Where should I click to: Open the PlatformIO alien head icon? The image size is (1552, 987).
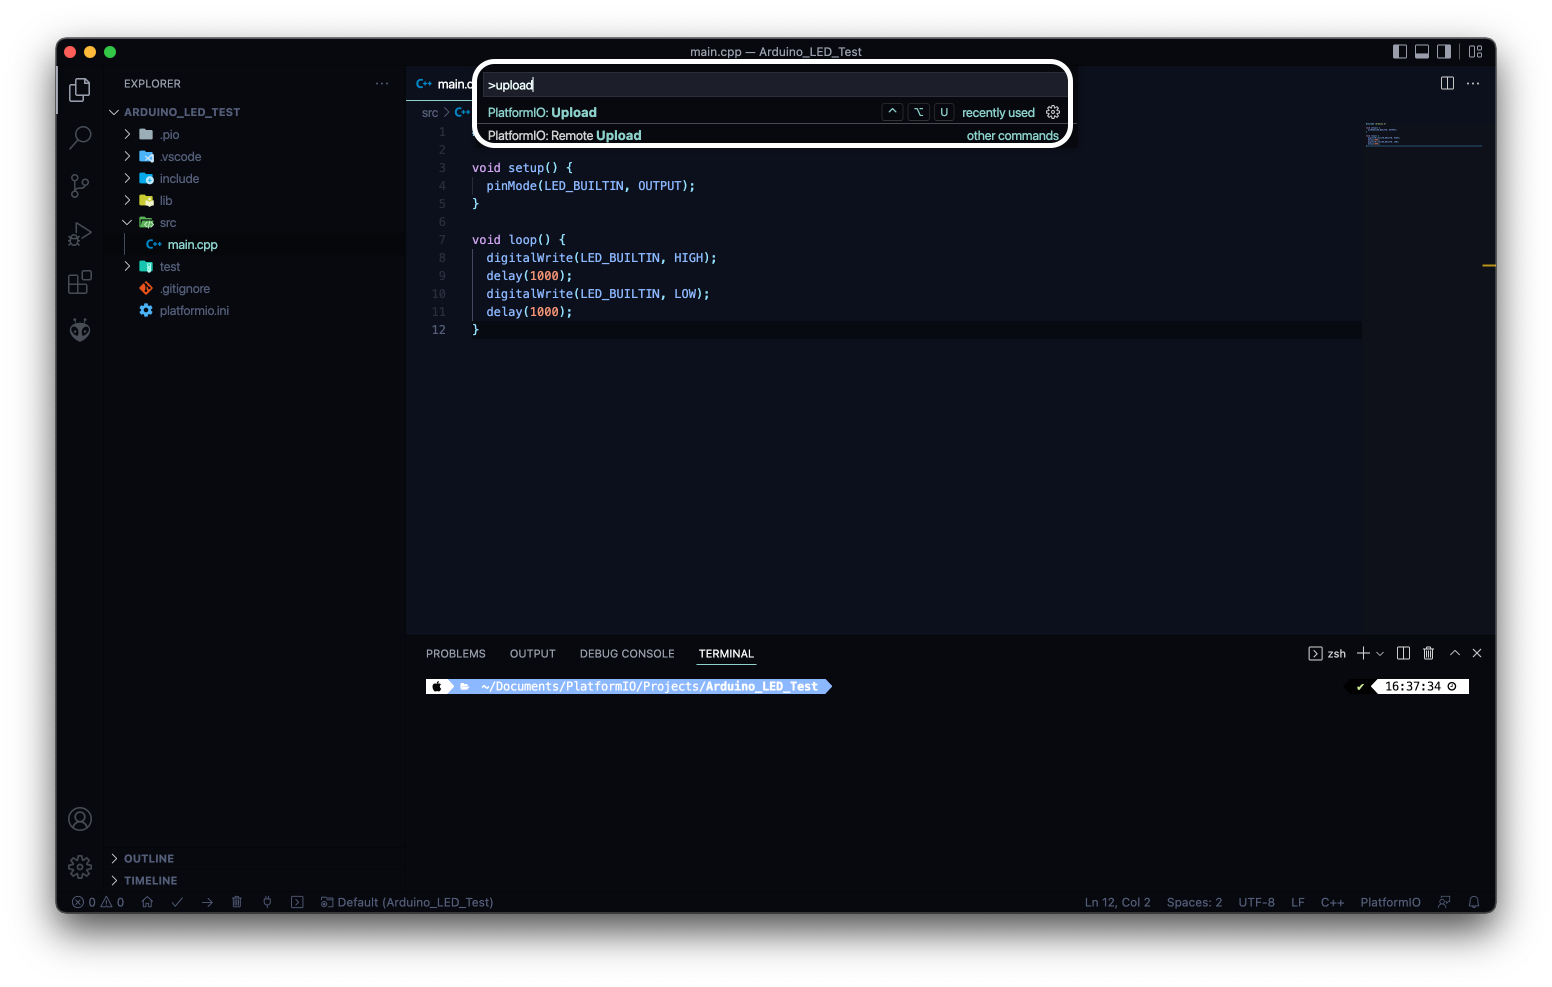[x=80, y=330]
